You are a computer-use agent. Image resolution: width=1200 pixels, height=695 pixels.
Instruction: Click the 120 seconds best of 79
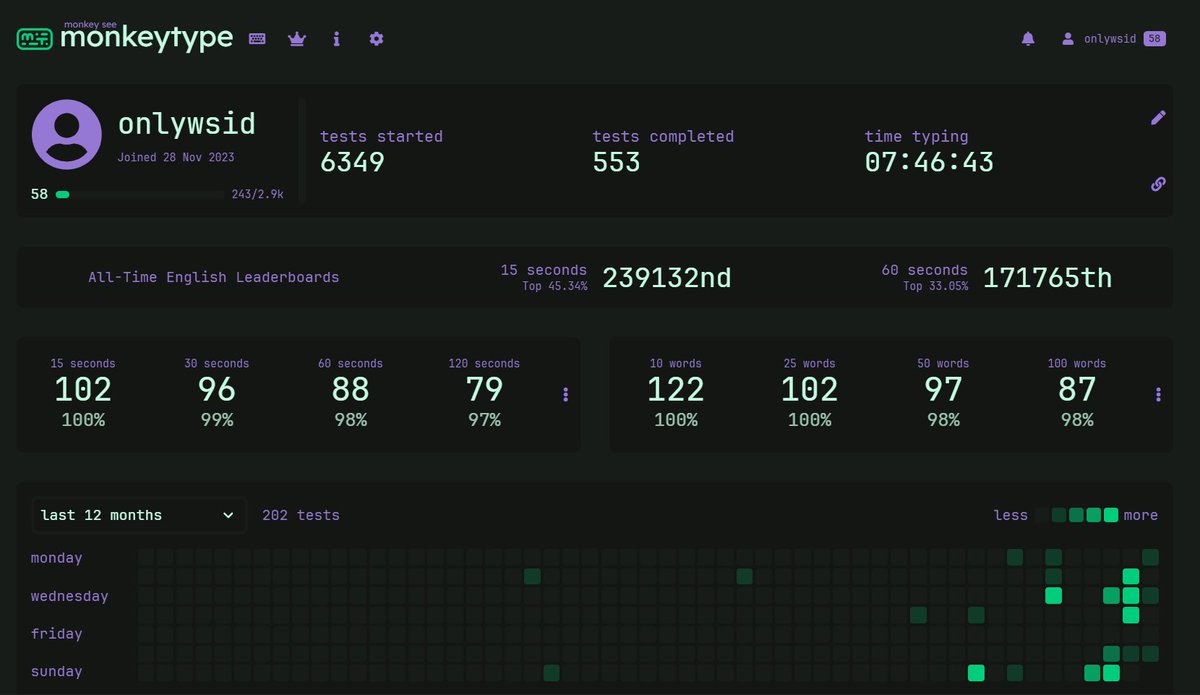click(x=484, y=390)
